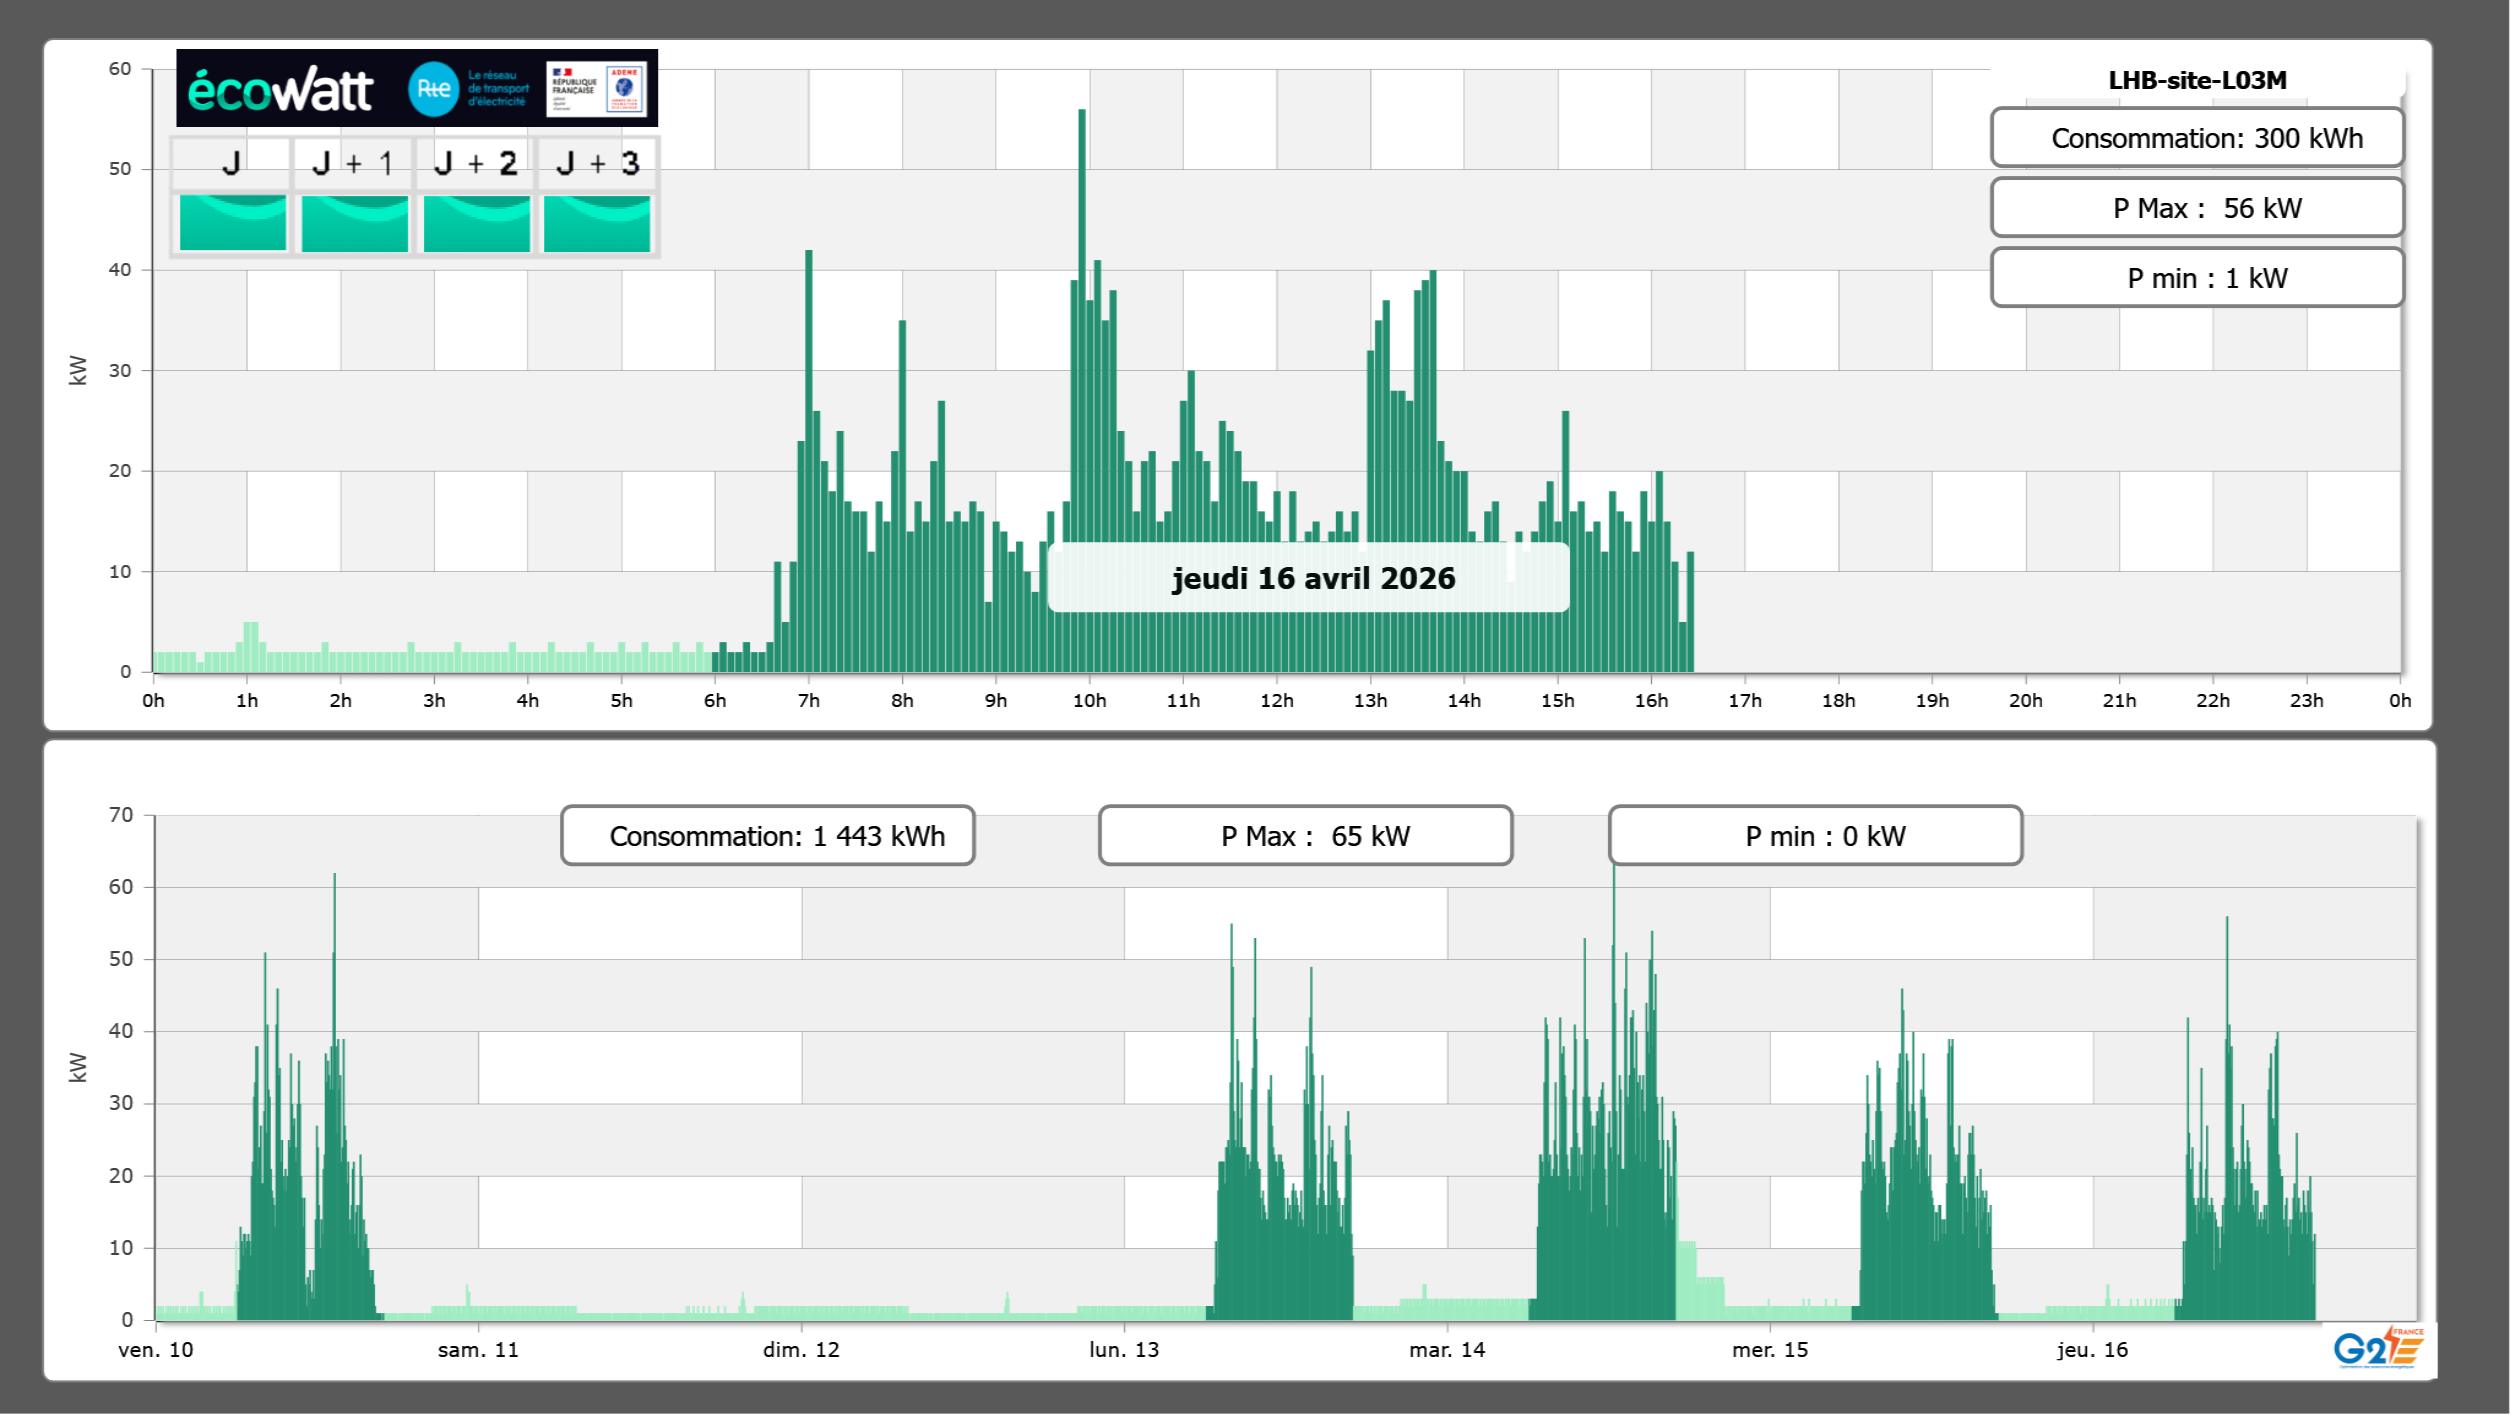Click the République Française emblem
Screen dimensions: 2511x1415
(x=574, y=88)
